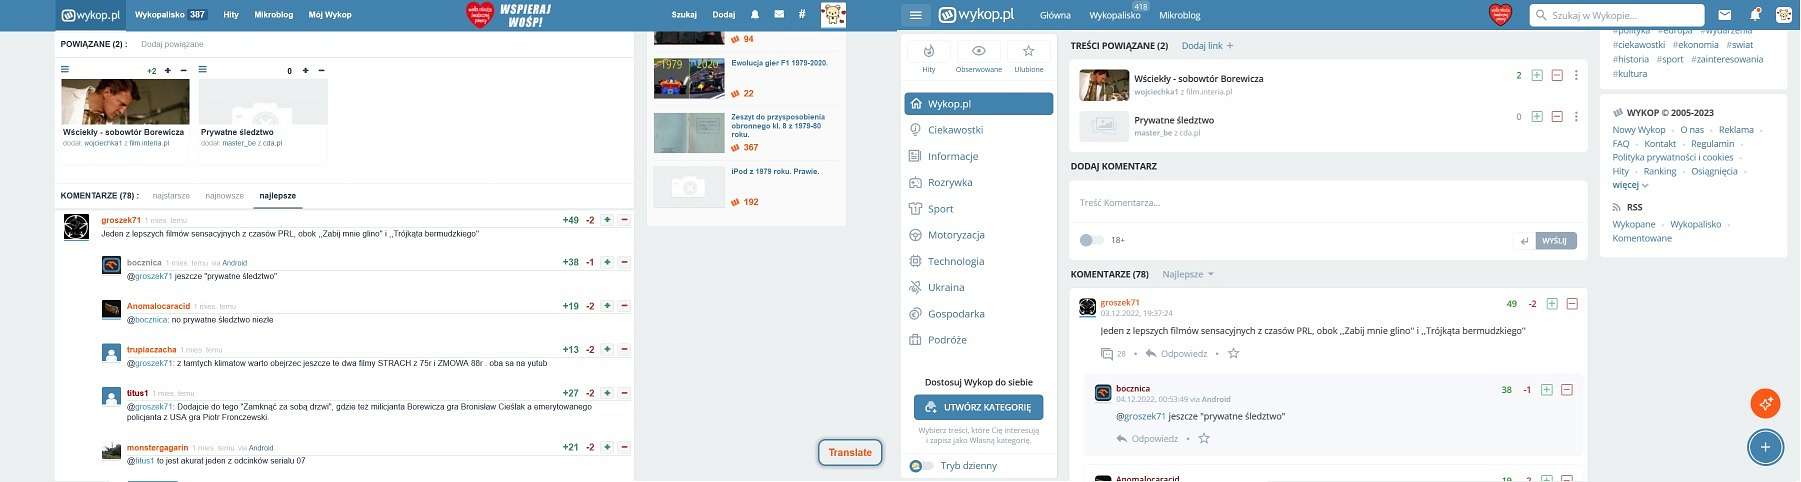1801x482 pixels.
Task: Click the Translate button
Action: (x=850, y=453)
